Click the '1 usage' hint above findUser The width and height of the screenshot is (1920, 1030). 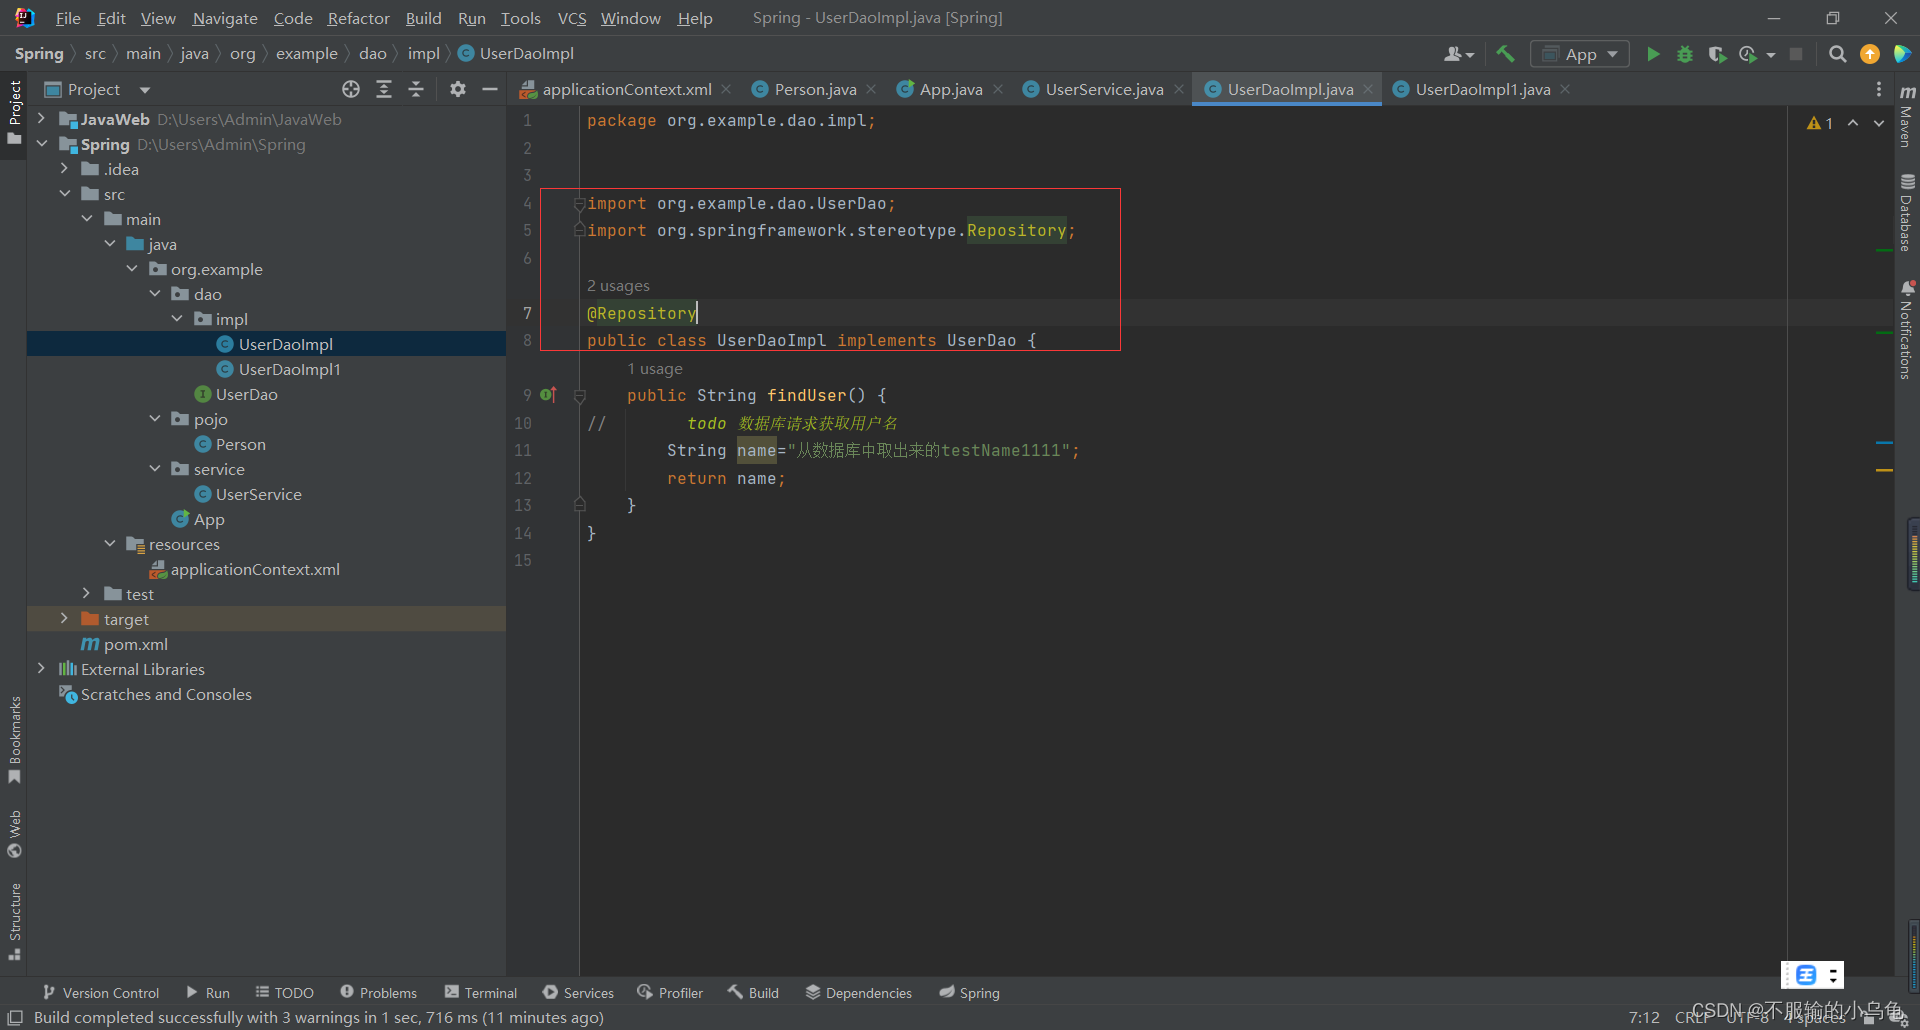pos(655,369)
